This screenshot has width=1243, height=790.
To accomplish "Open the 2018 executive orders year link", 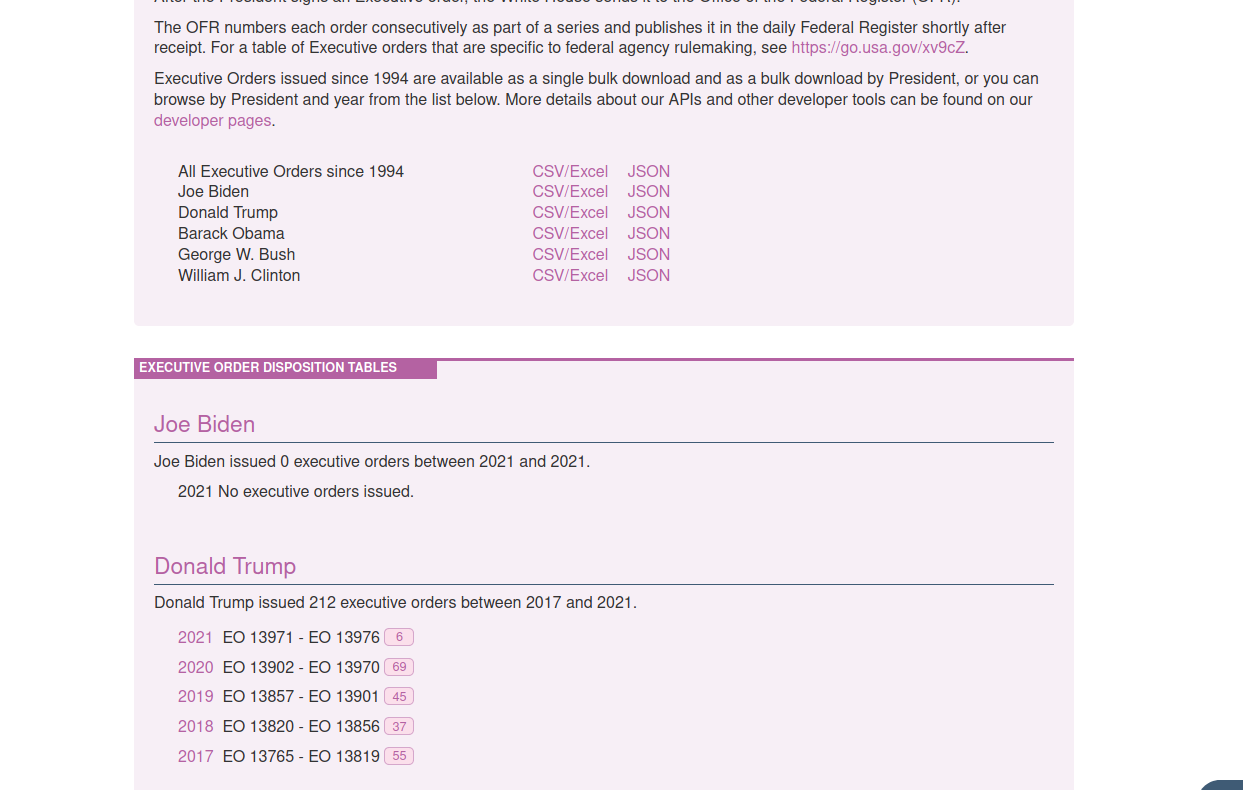I will click(x=195, y=727).
